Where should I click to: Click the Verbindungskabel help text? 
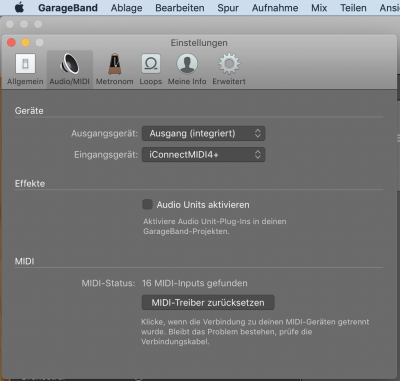pyautogui.click(x=255, y=332)
